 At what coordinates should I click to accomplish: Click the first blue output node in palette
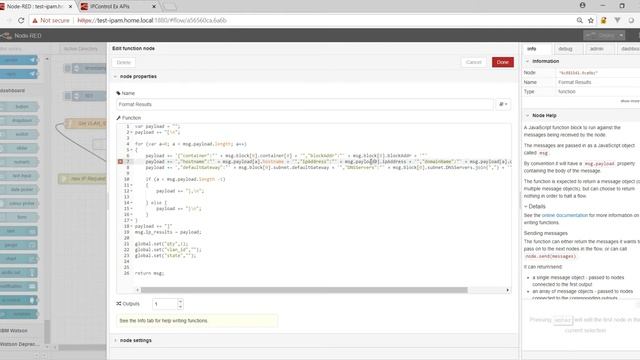point(19,60)
